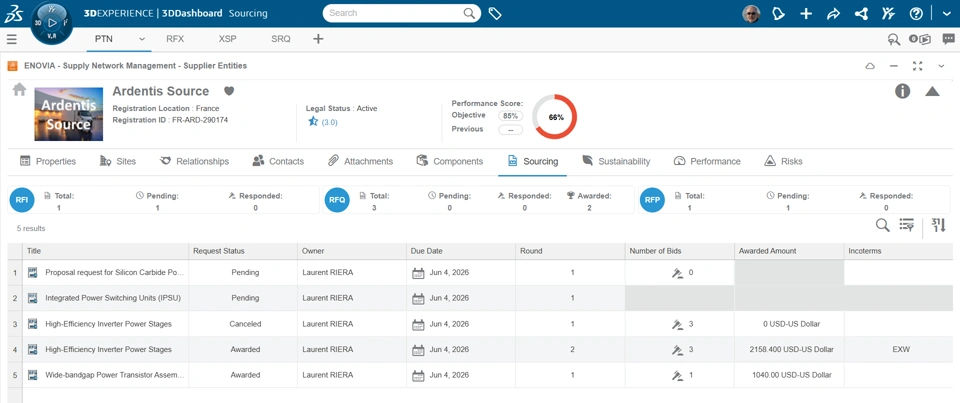Add a new dashboard tab with plus
Viewport: 960px width, 403px height.
(x=318, y=39)
